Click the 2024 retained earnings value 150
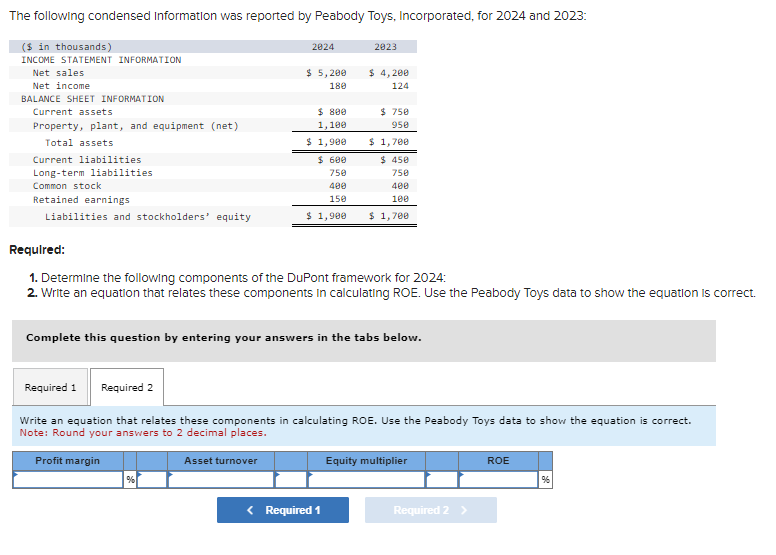This screenshot has width=776, height=555. tap(338, 199)
